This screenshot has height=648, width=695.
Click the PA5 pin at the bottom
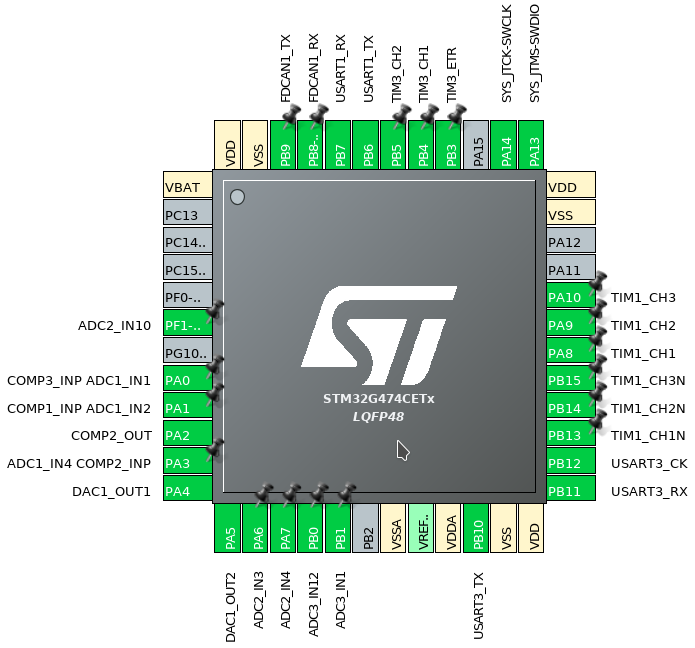228,528
